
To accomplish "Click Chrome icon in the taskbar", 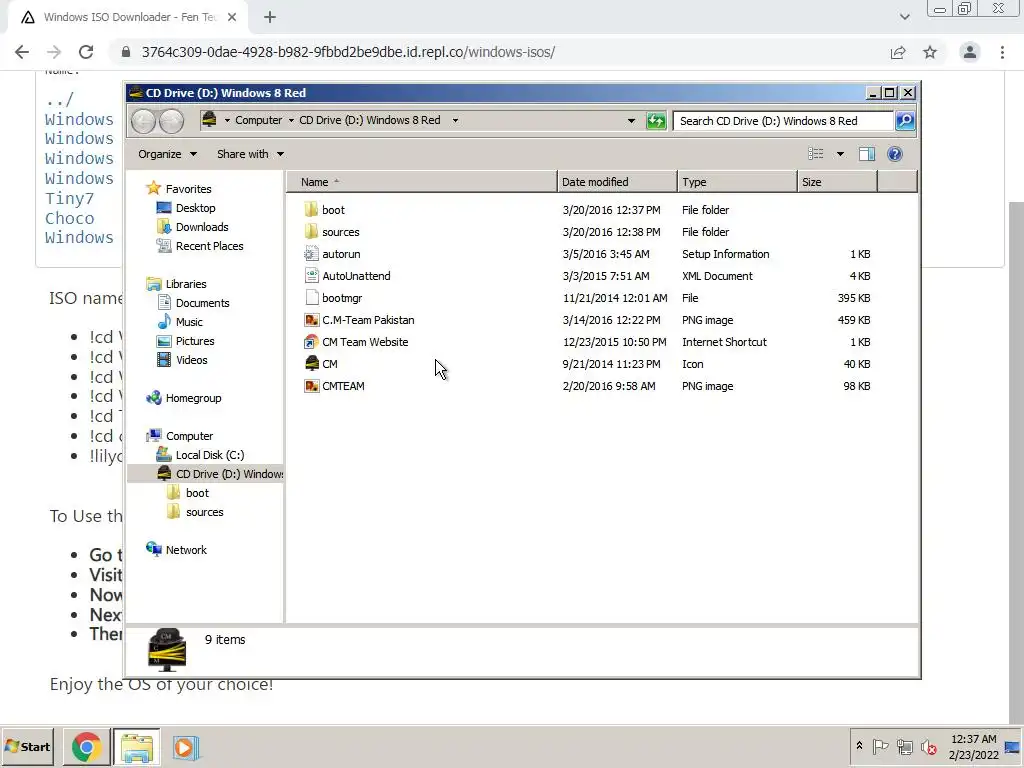I will pos(86,747).
